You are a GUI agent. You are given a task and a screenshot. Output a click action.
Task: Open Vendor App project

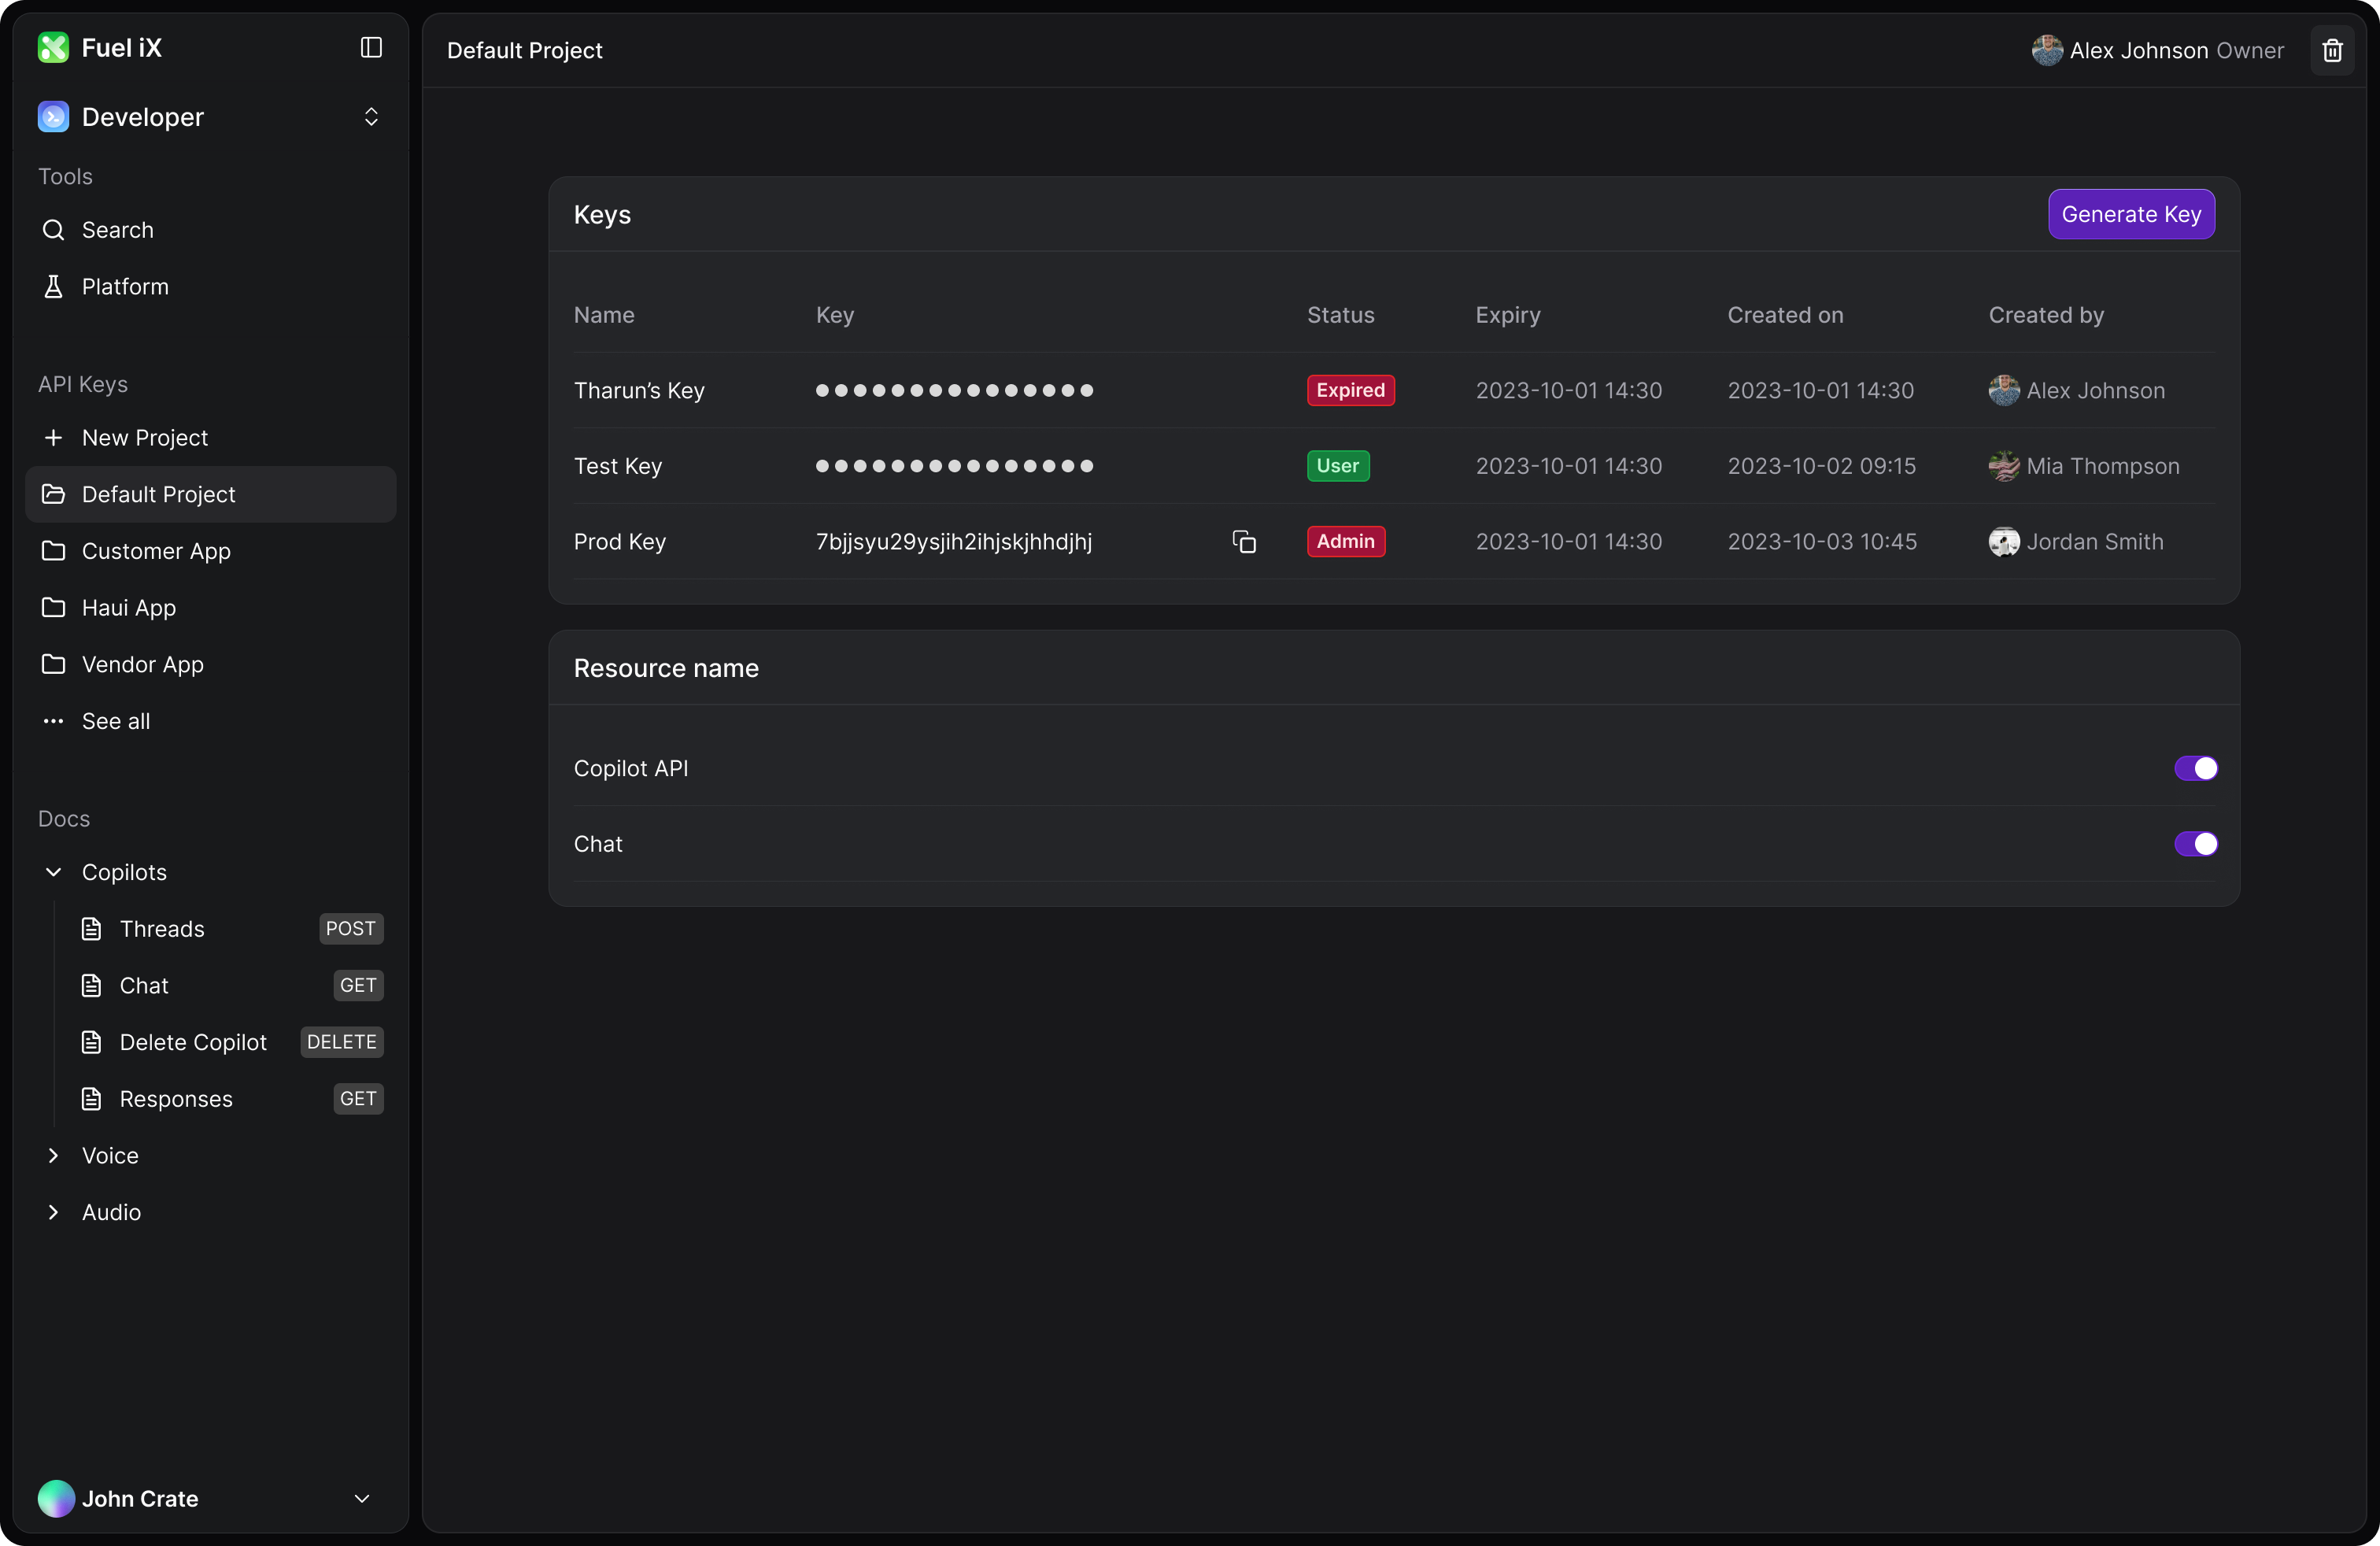pyautogui.click(x=211, y=664)
